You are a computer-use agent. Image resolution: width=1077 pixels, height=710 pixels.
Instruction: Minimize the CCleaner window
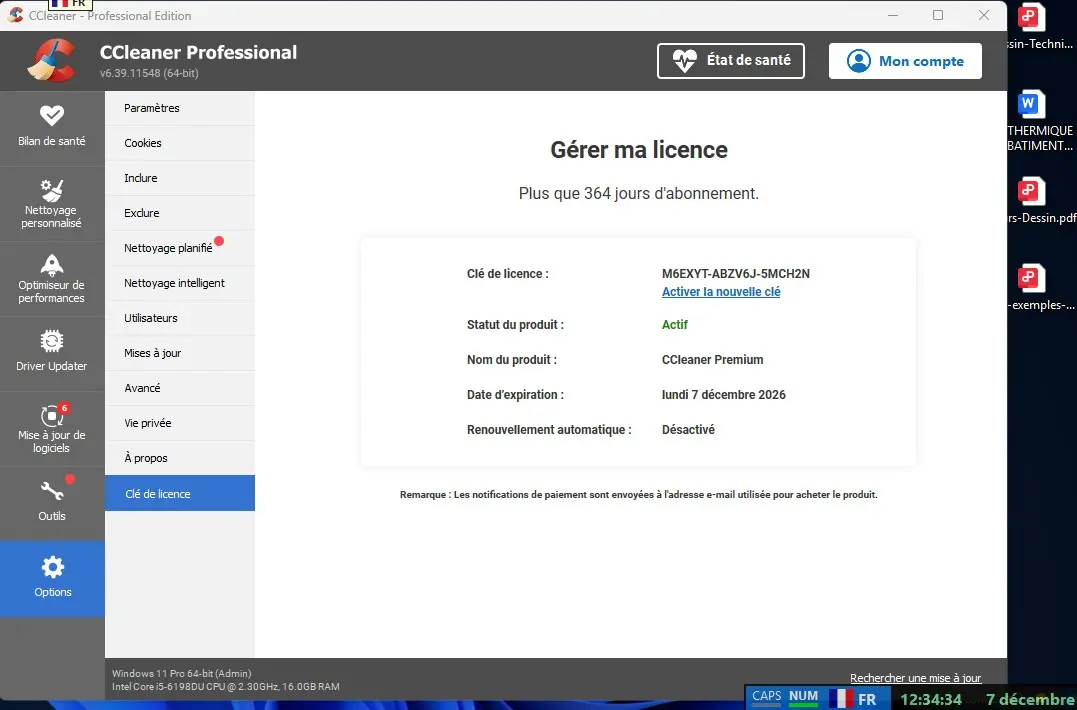click(893, 15)
